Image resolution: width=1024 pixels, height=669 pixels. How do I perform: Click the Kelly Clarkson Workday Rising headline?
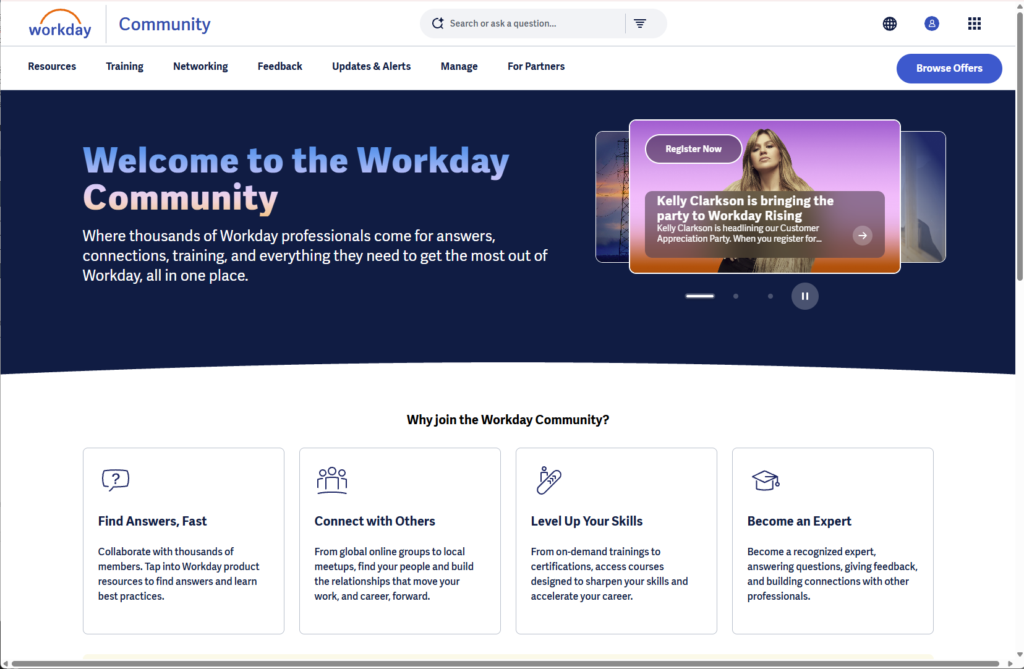[x=744, y=208]
